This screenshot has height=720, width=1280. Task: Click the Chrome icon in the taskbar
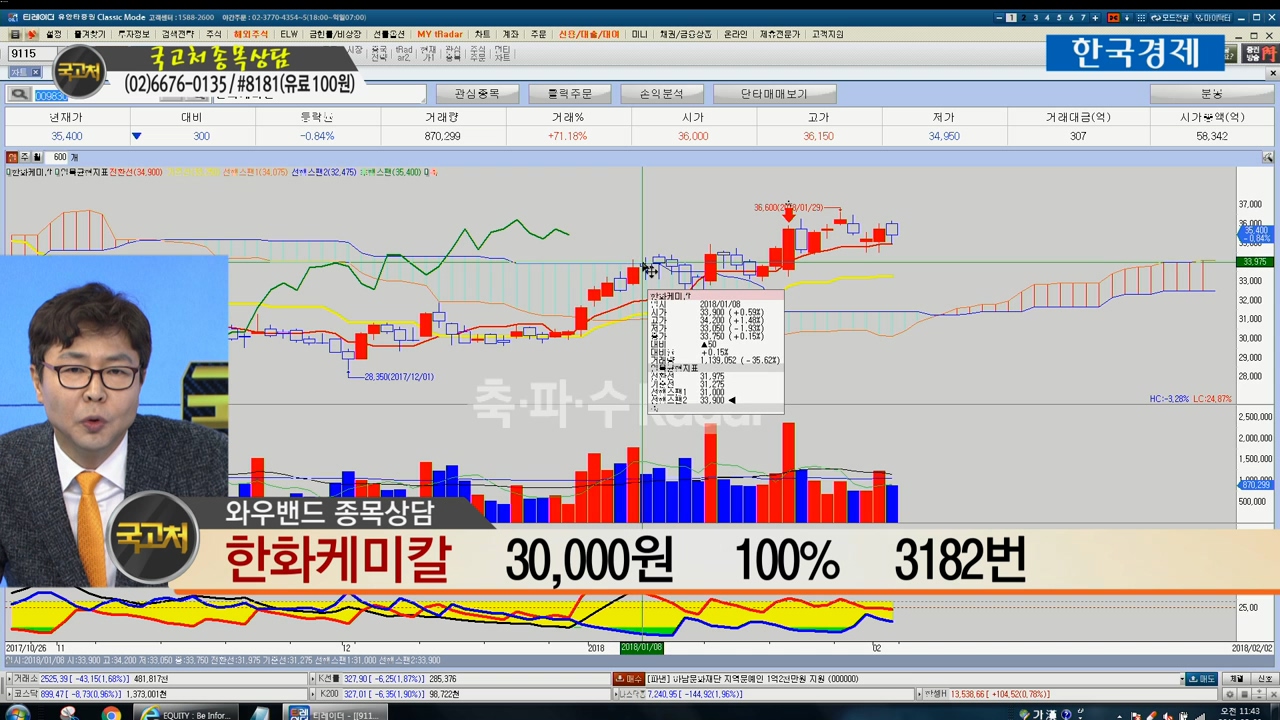point(111,713)
